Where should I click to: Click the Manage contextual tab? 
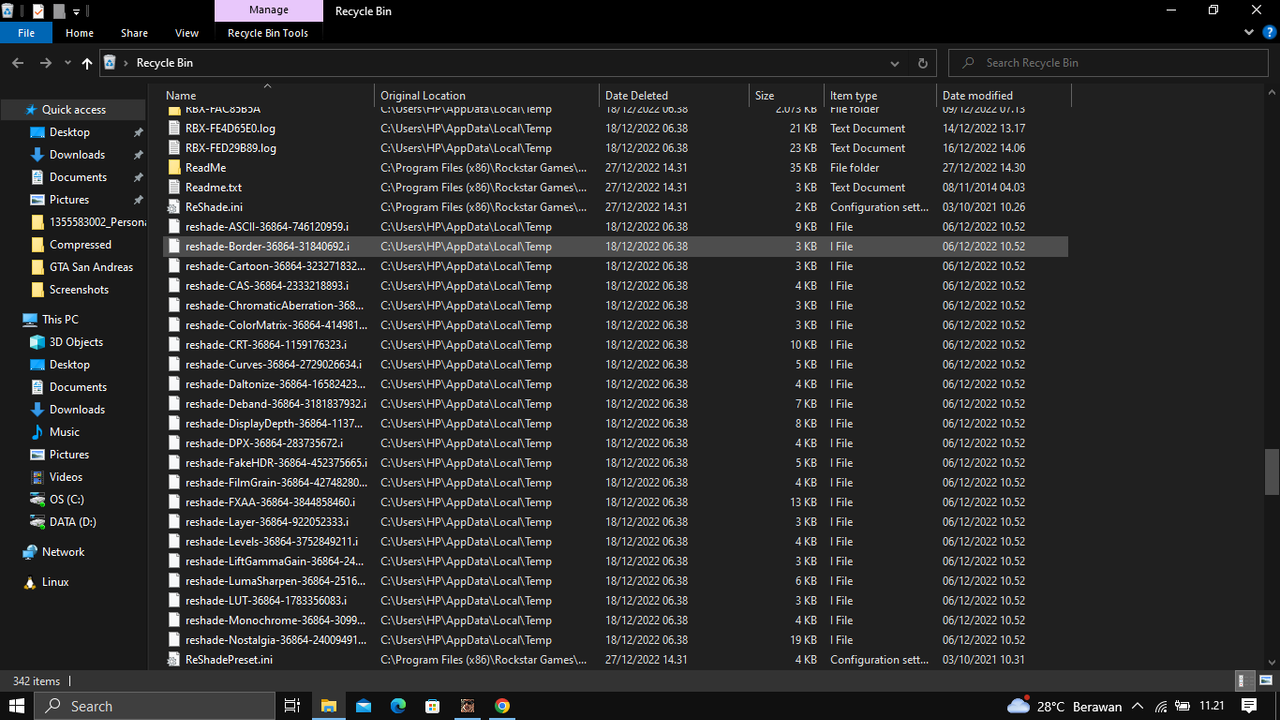268,10
